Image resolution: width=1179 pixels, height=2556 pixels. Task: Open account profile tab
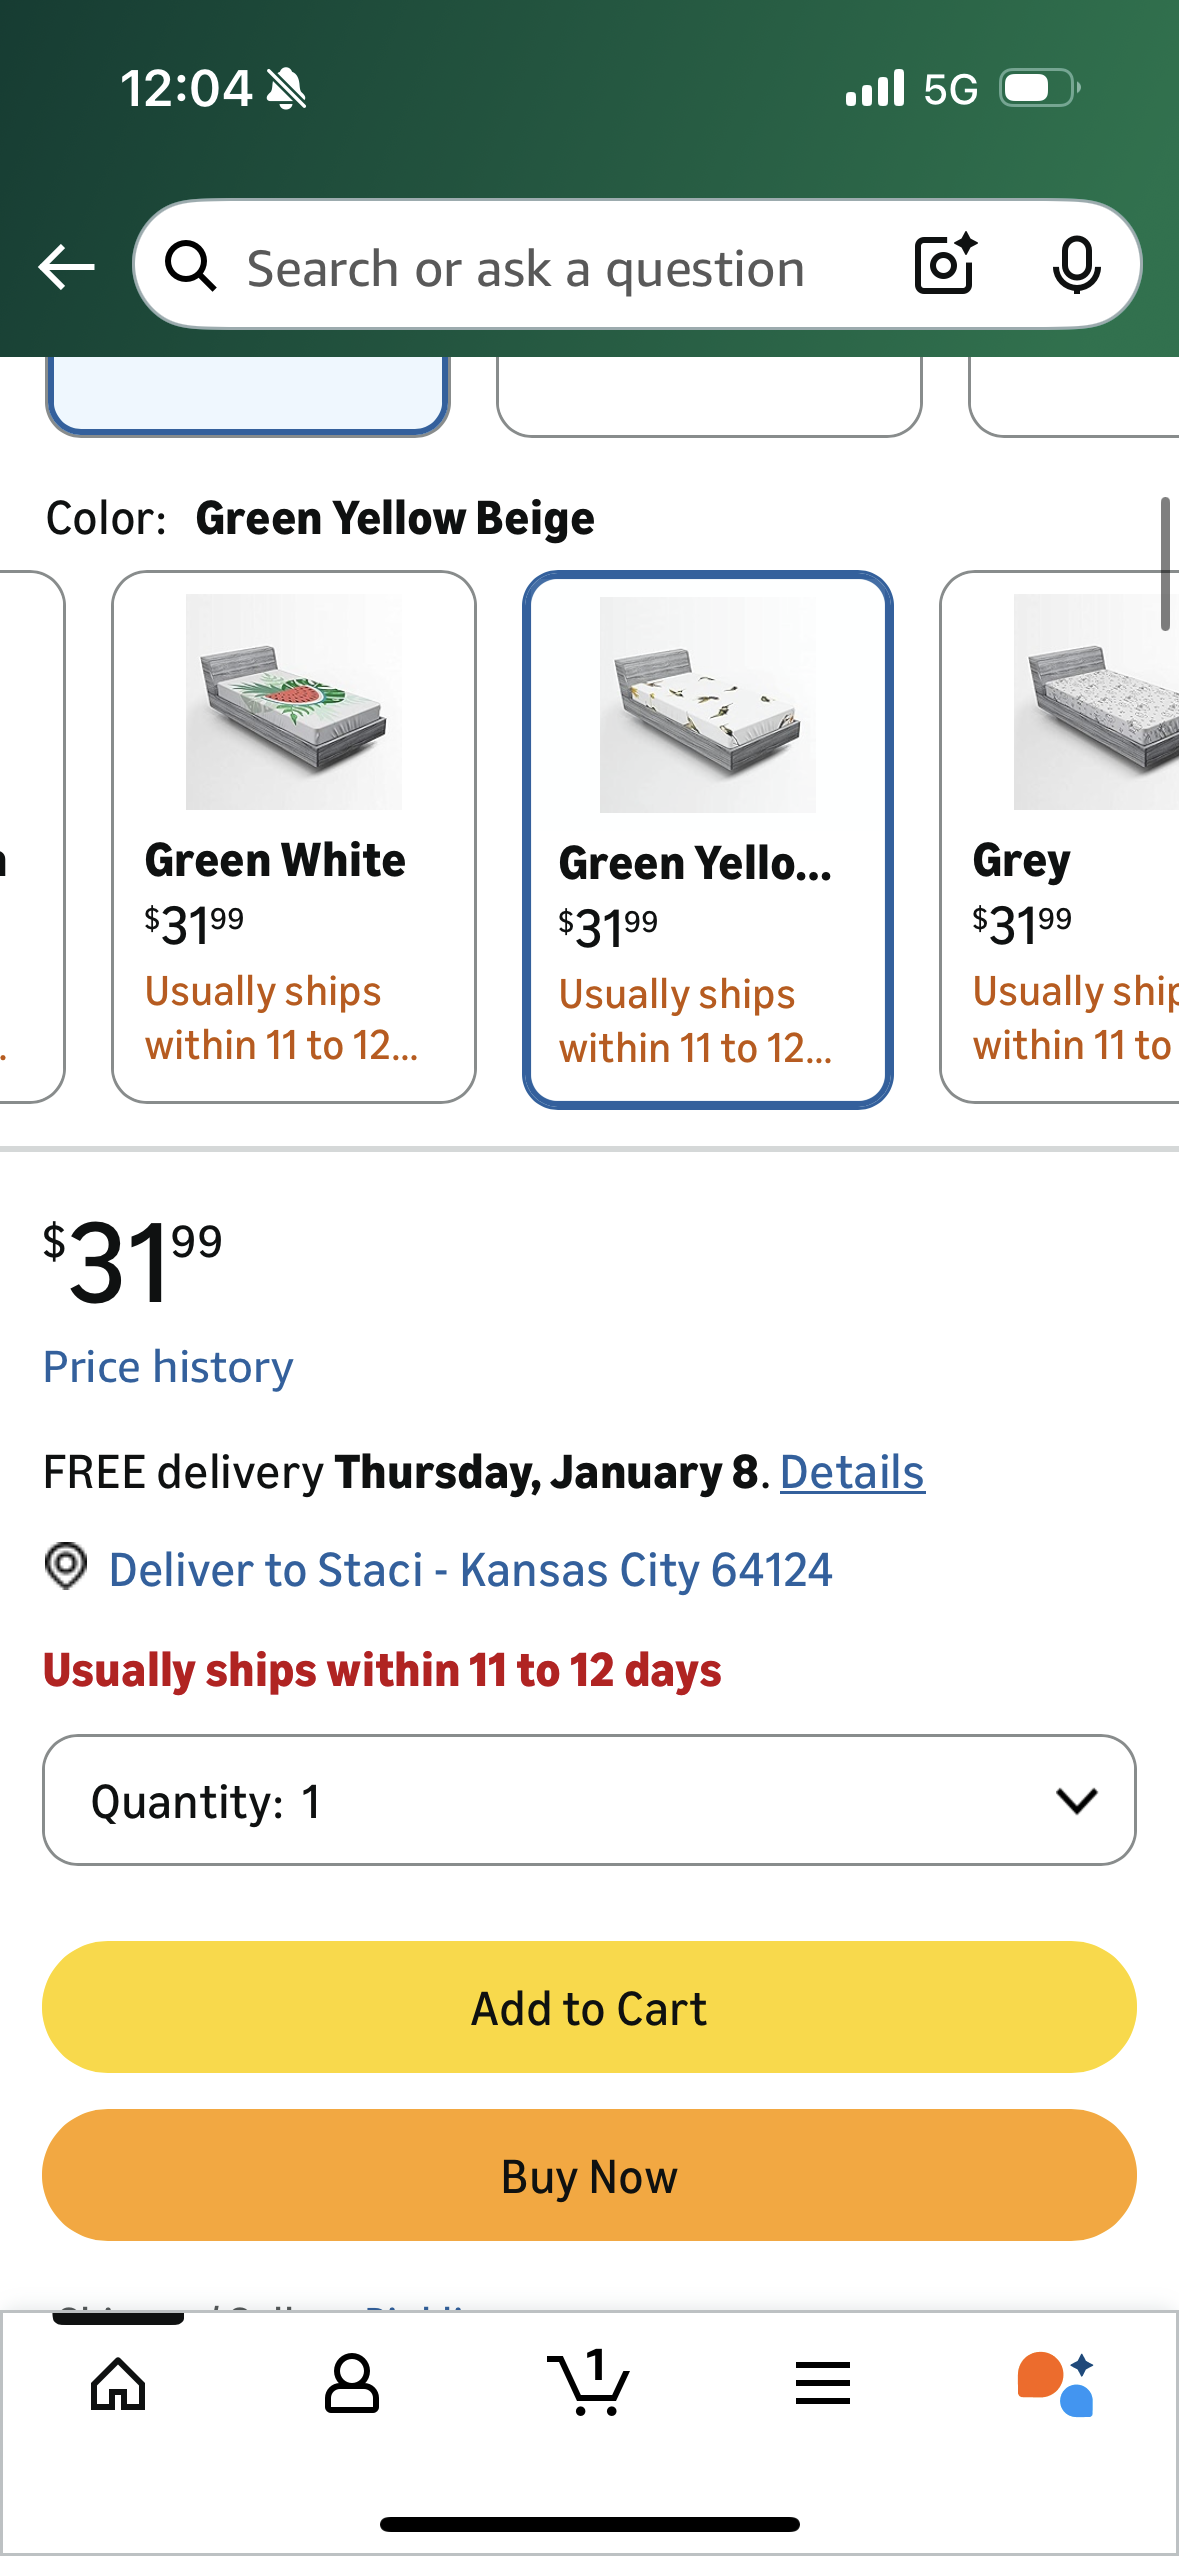[x=352, y=2384]
